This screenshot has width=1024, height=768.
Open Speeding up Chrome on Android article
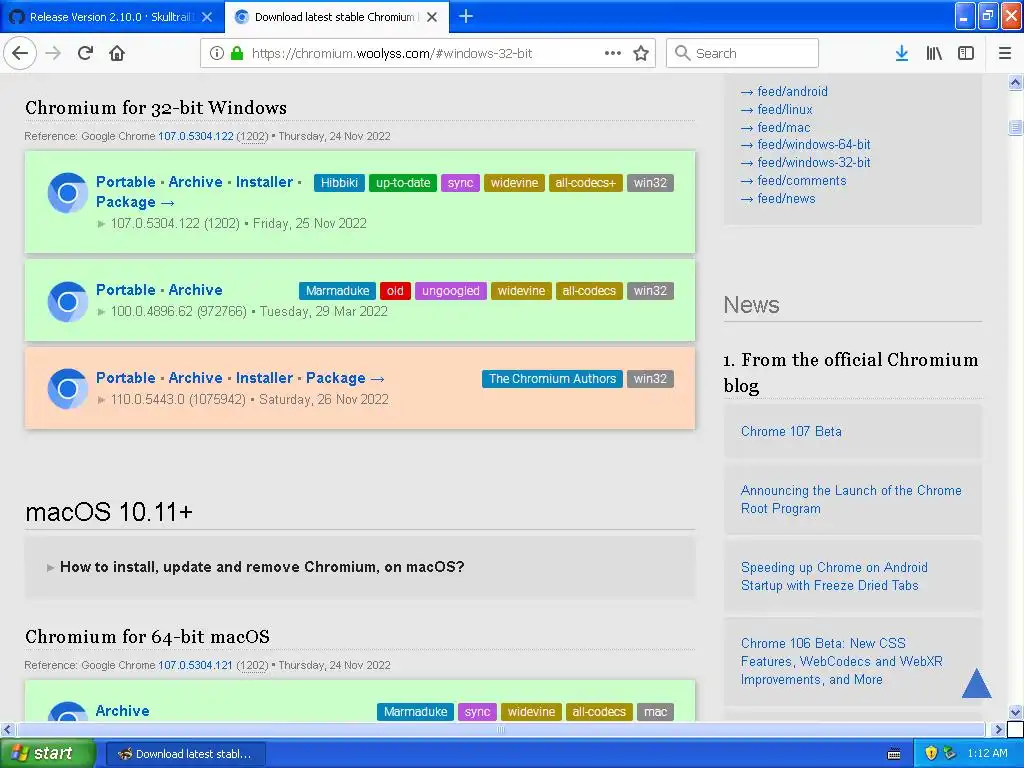834,576
